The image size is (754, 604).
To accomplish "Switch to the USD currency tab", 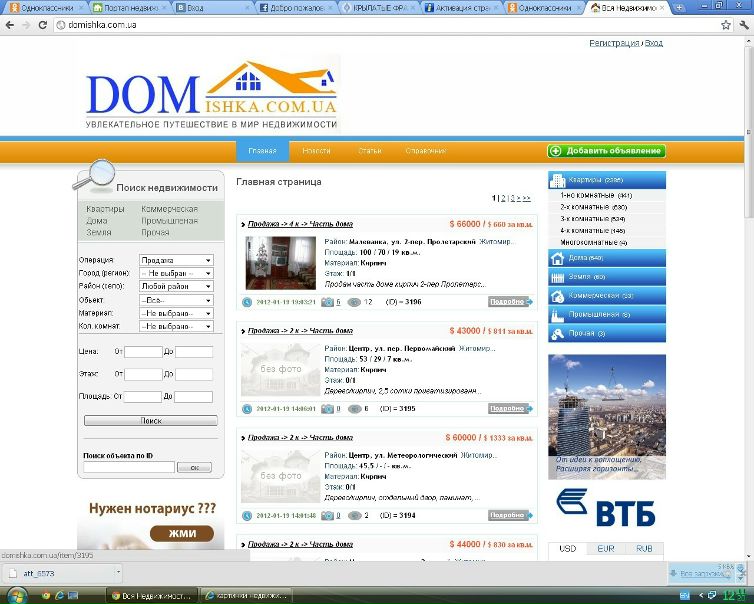I will pyautogui.click(x=567, y=549).
